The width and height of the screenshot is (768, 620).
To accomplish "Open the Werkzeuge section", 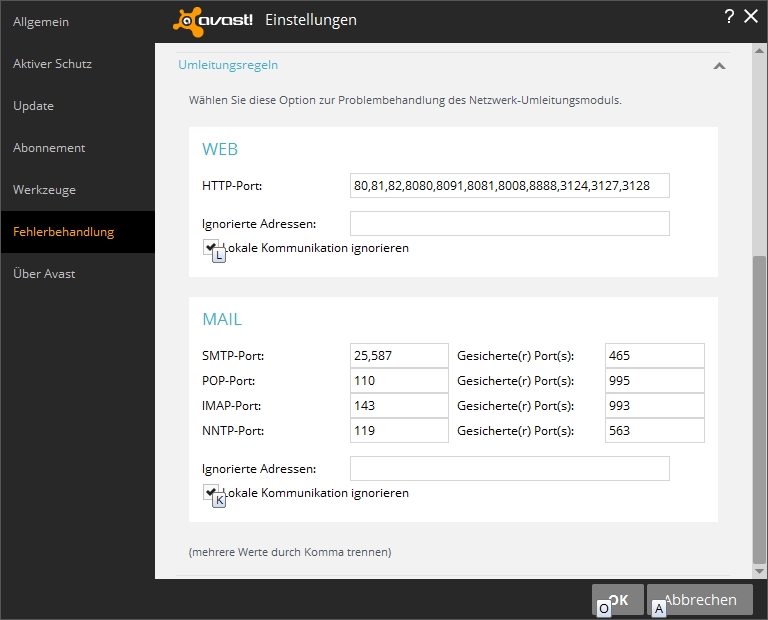I will pos(44,189).
